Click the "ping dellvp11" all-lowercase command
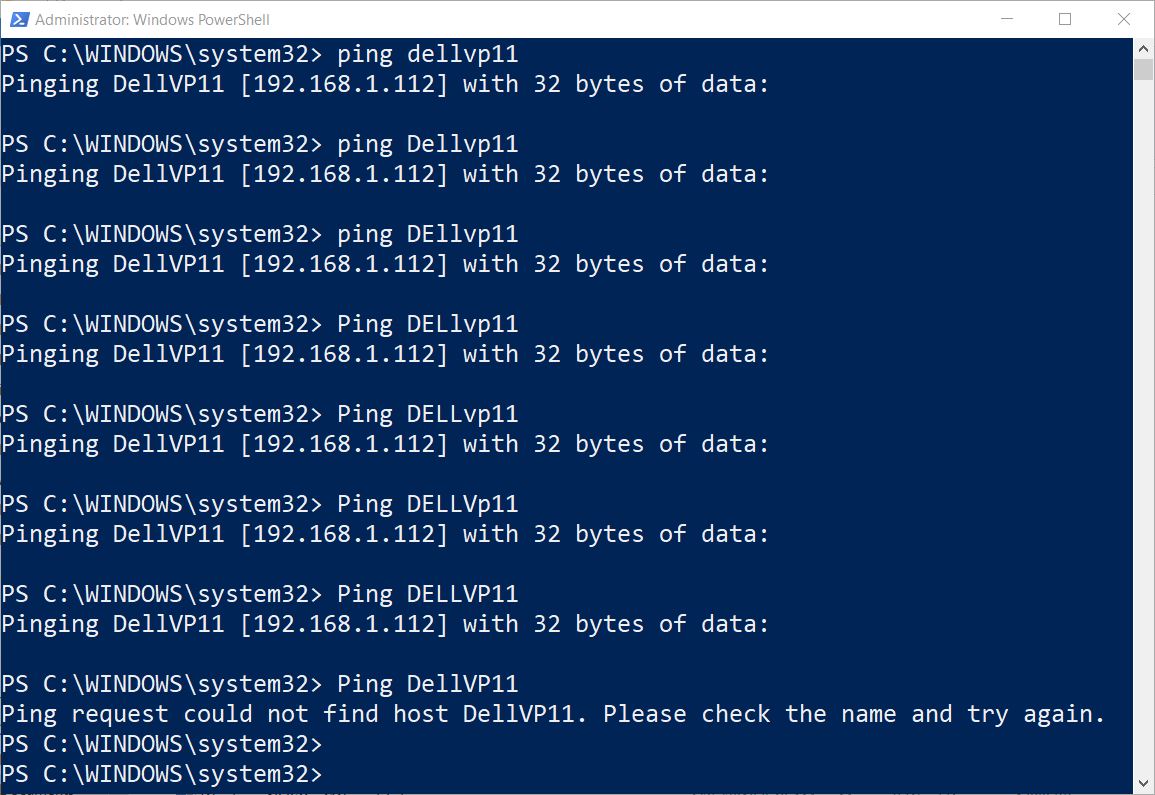Viewport: 1155px width, 795px height. tap(427, 54)
